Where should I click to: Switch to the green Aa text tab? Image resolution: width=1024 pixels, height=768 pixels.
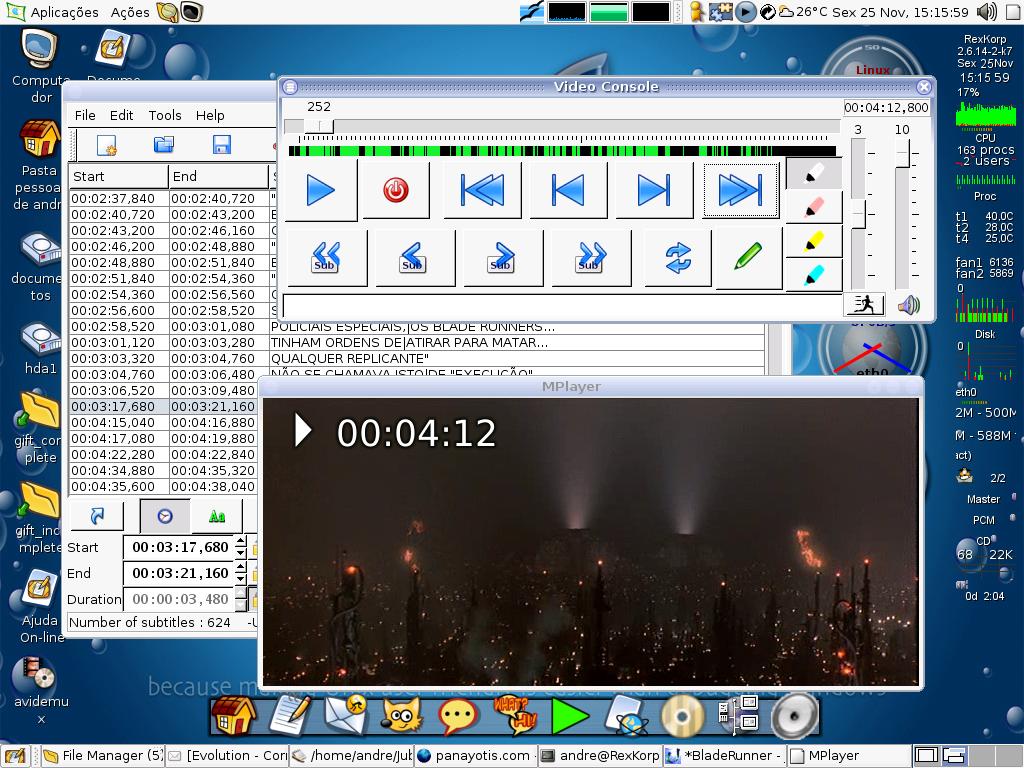point(217,517)
